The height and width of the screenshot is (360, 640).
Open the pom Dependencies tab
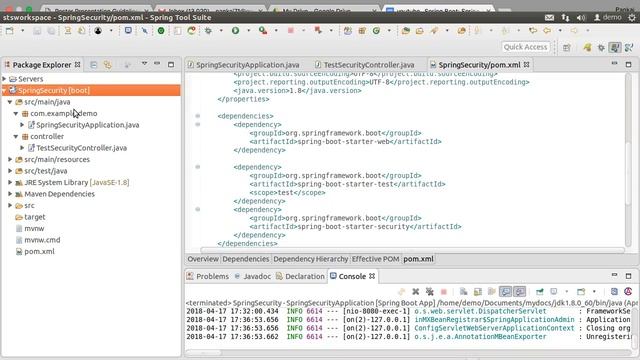point(246,259)
